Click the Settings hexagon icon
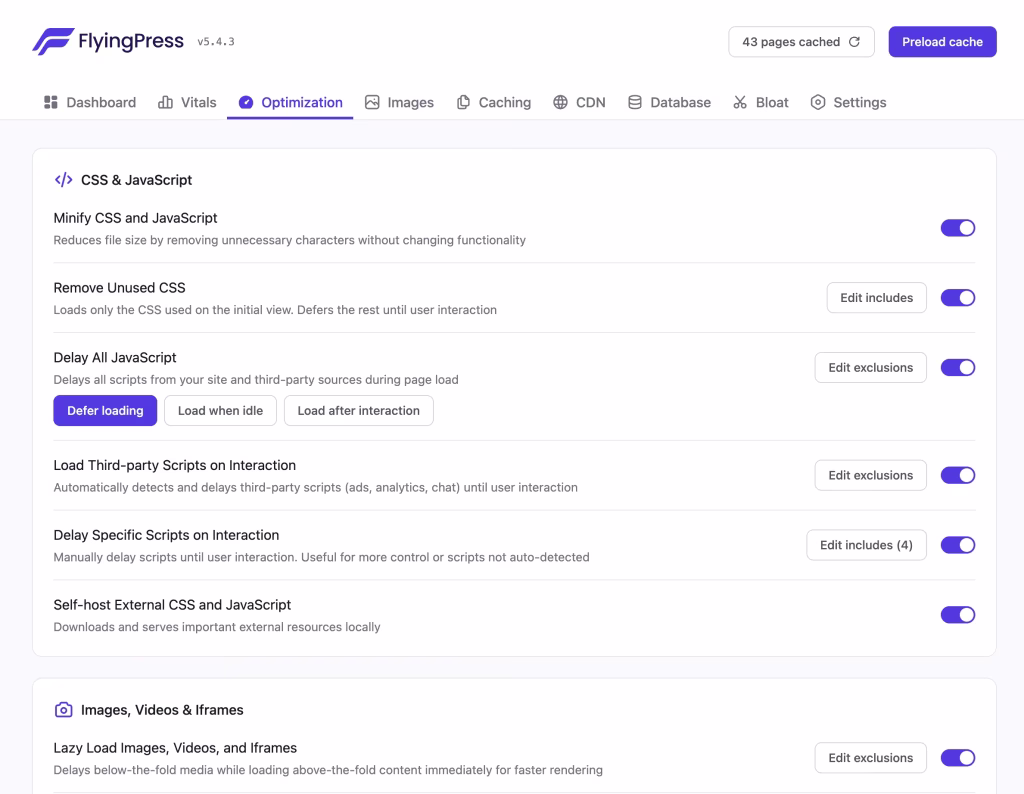Viewport: 1024px width, 794px height. point(818,102)
